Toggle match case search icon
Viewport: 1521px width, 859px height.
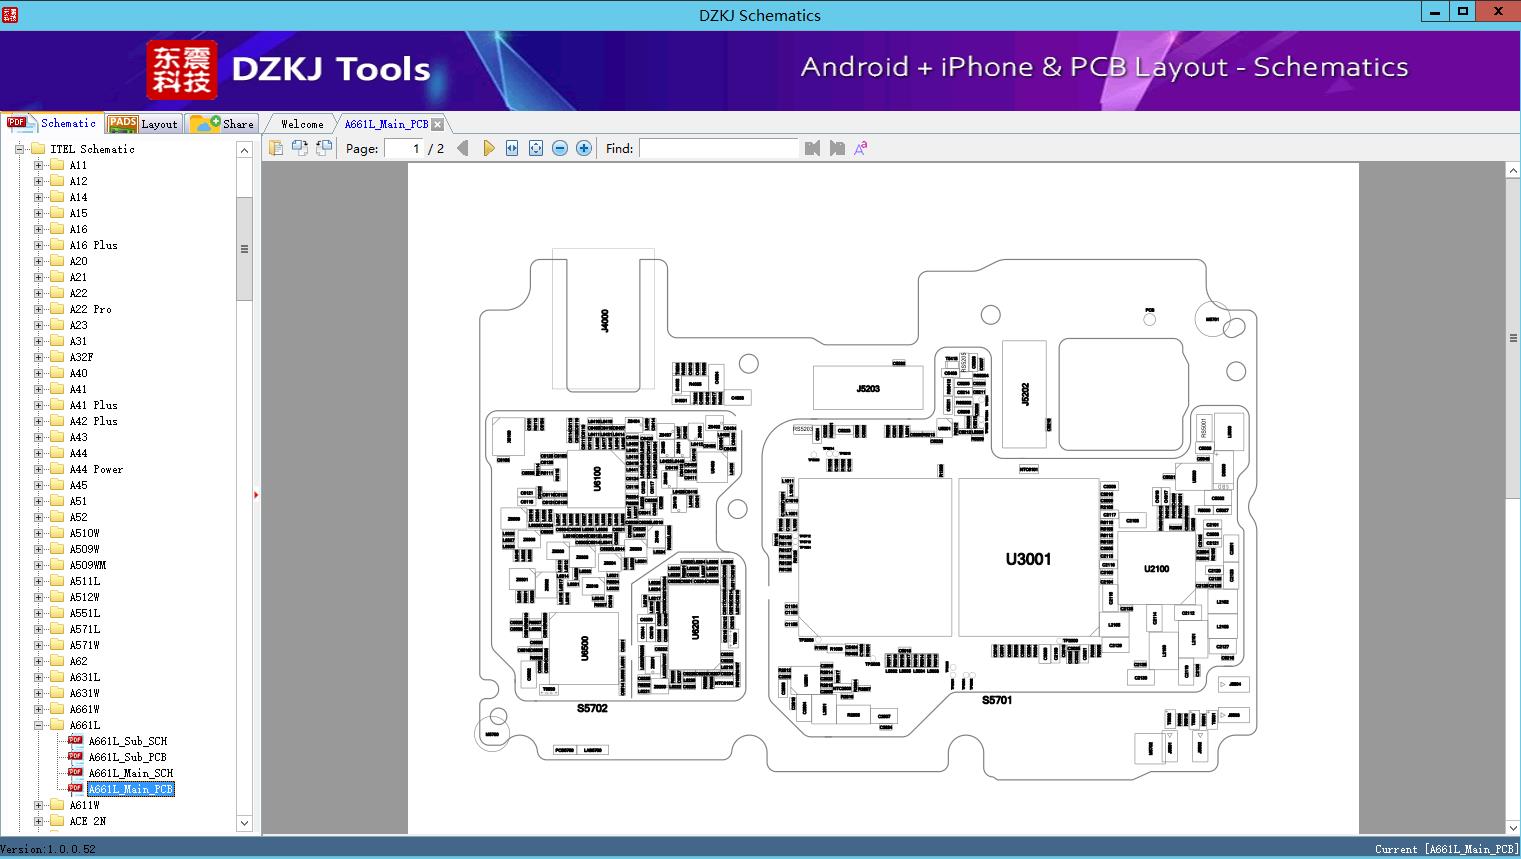tap(861, 148)
